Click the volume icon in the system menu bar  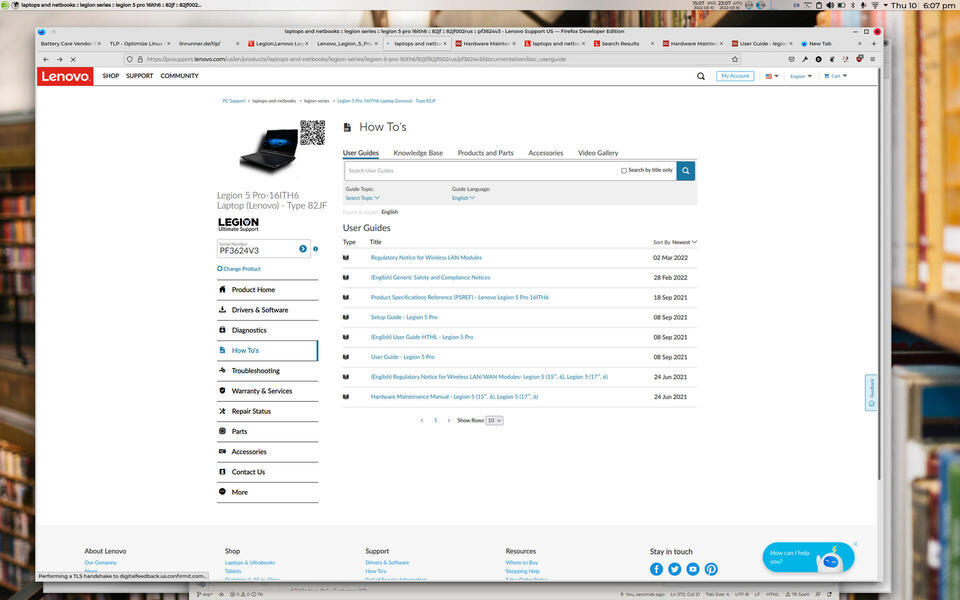coord(830,6)
